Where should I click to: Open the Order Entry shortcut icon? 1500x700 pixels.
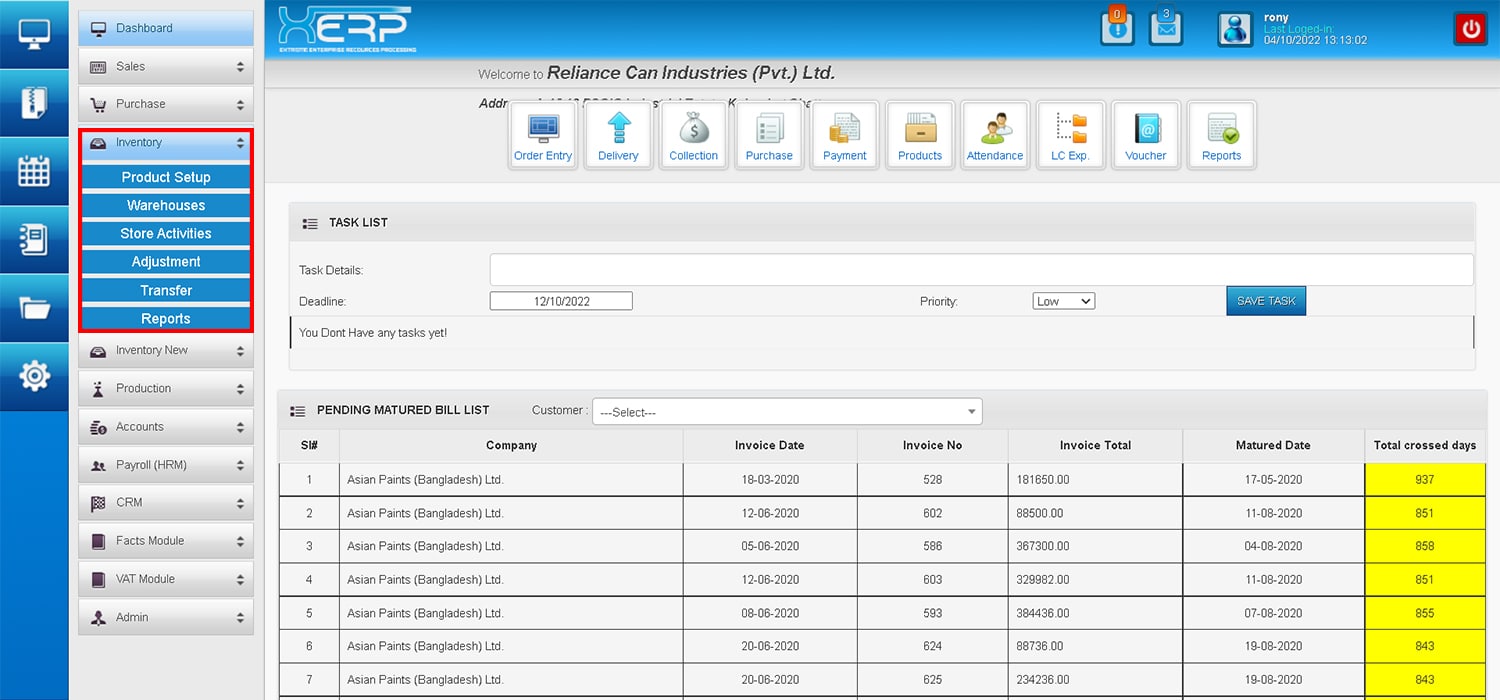pos(543,135)
